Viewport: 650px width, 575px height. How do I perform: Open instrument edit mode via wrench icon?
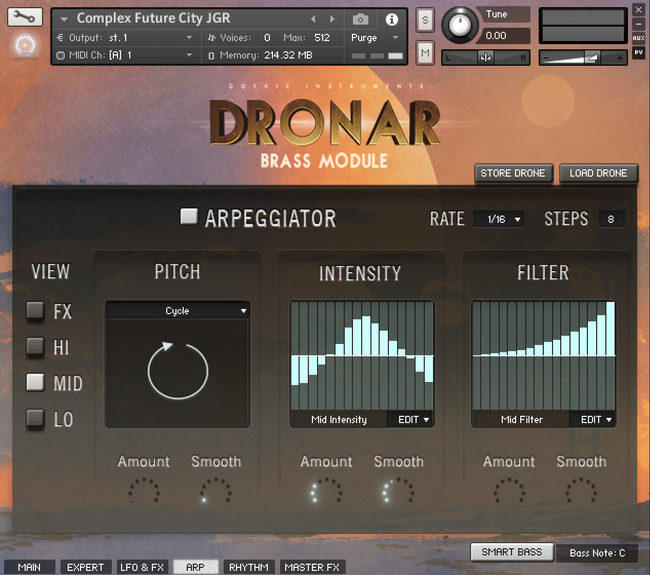(25, 17)
